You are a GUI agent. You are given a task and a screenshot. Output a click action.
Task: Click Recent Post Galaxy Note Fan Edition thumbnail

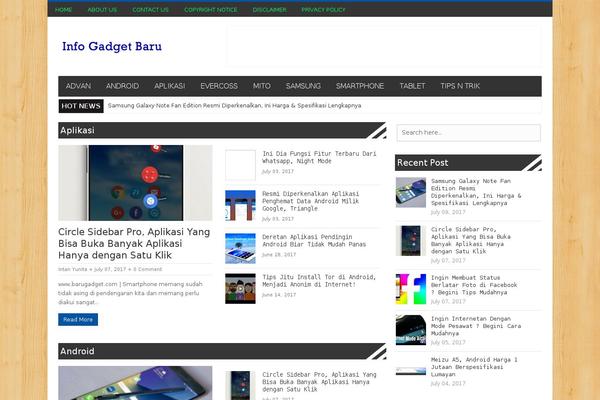pos(411,193)
